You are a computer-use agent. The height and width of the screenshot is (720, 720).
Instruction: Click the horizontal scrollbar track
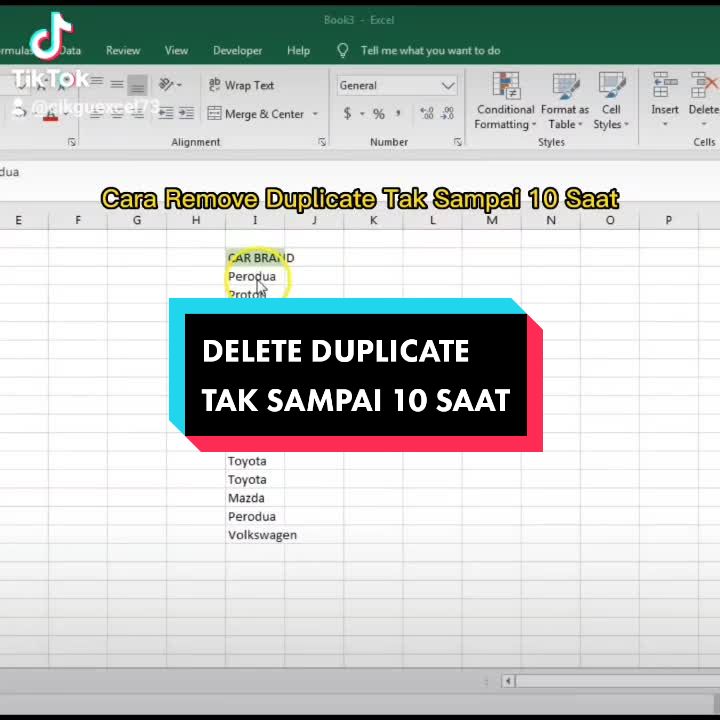coord(618,681)
